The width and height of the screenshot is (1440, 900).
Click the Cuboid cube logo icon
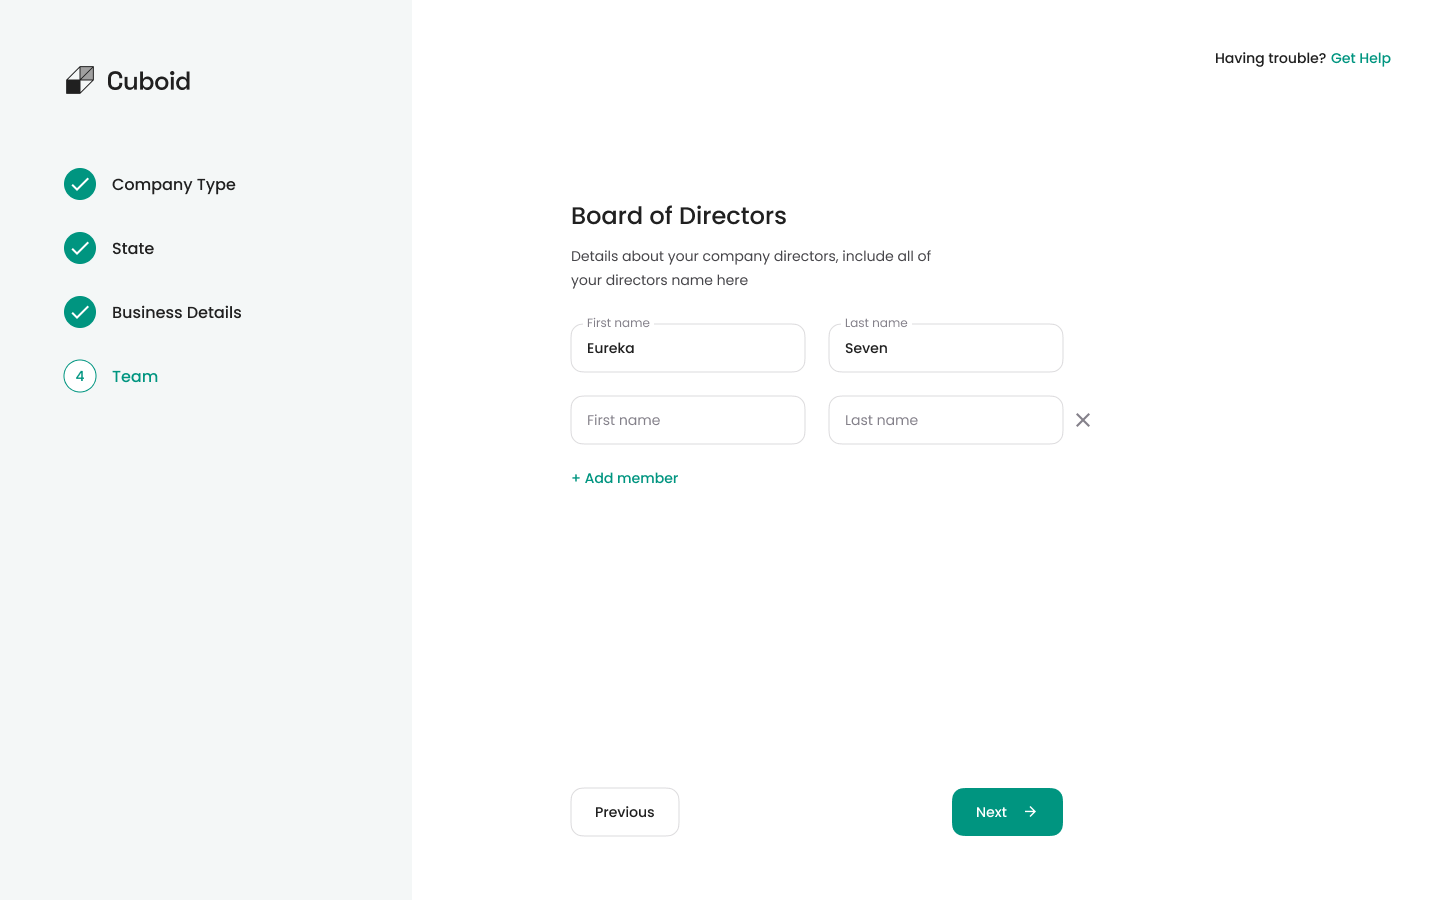tap(80, 80)
